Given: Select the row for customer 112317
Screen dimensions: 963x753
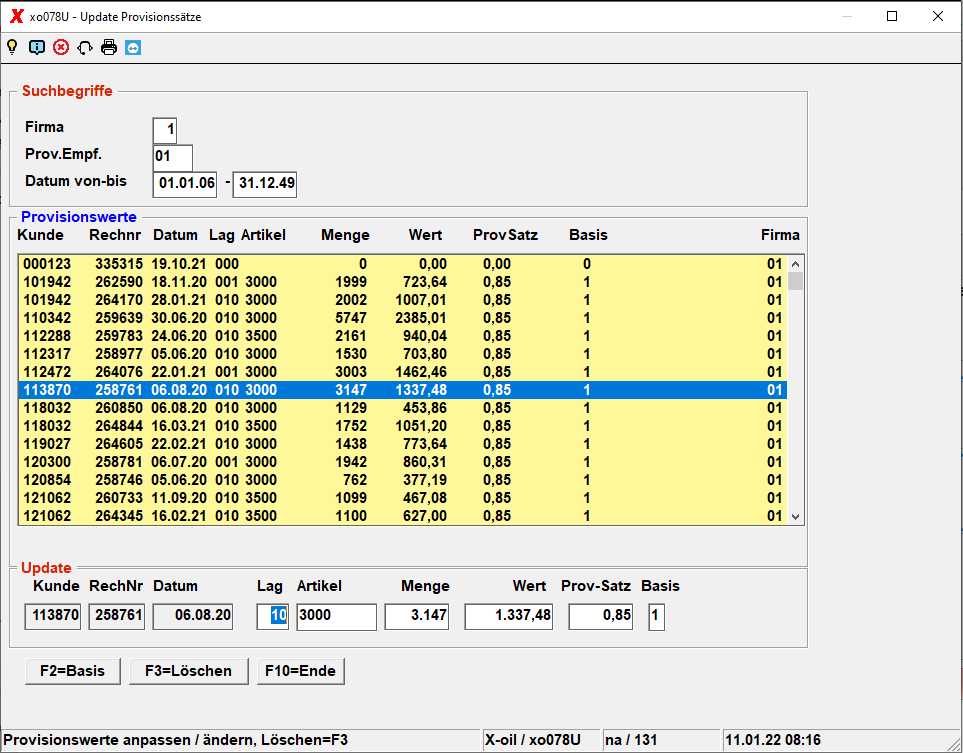Looking at the screenshot, I should (x=403, y=354).
